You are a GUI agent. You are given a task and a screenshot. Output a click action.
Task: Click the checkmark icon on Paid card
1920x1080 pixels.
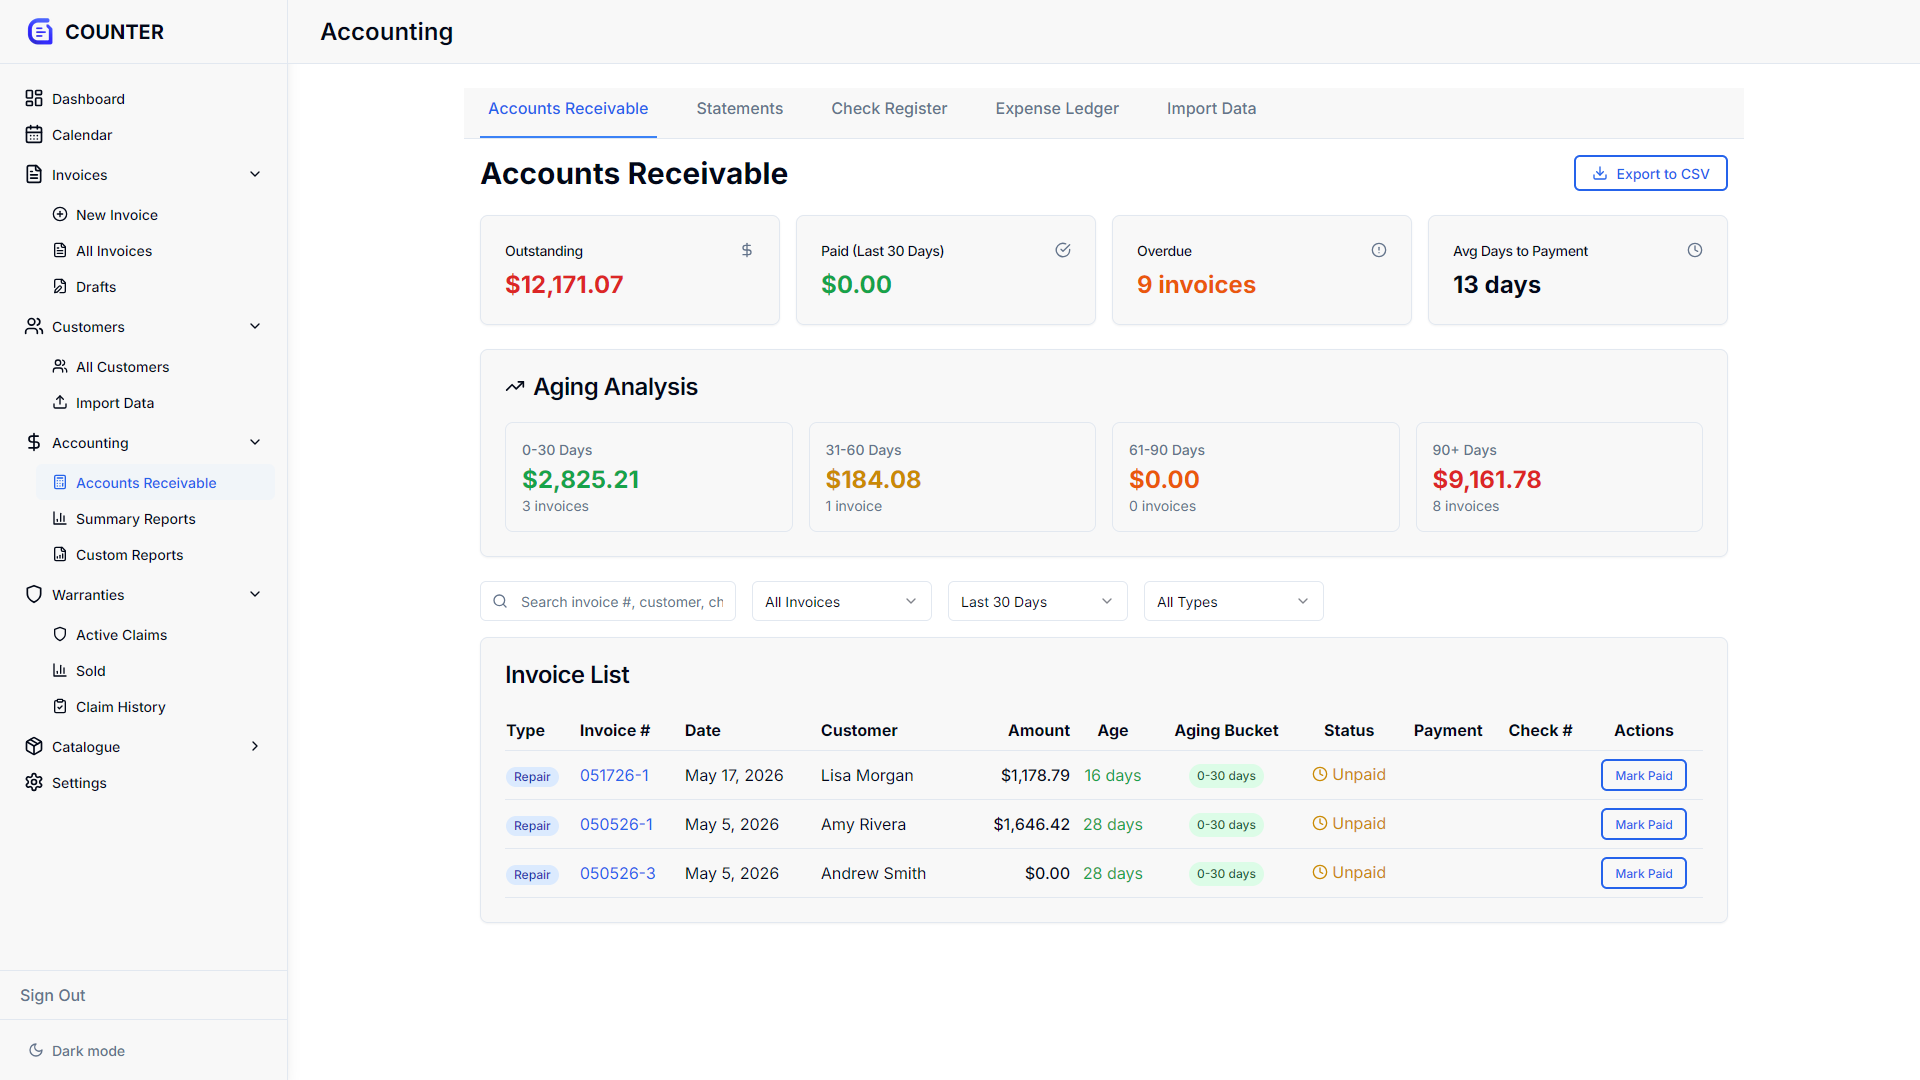1063,250
